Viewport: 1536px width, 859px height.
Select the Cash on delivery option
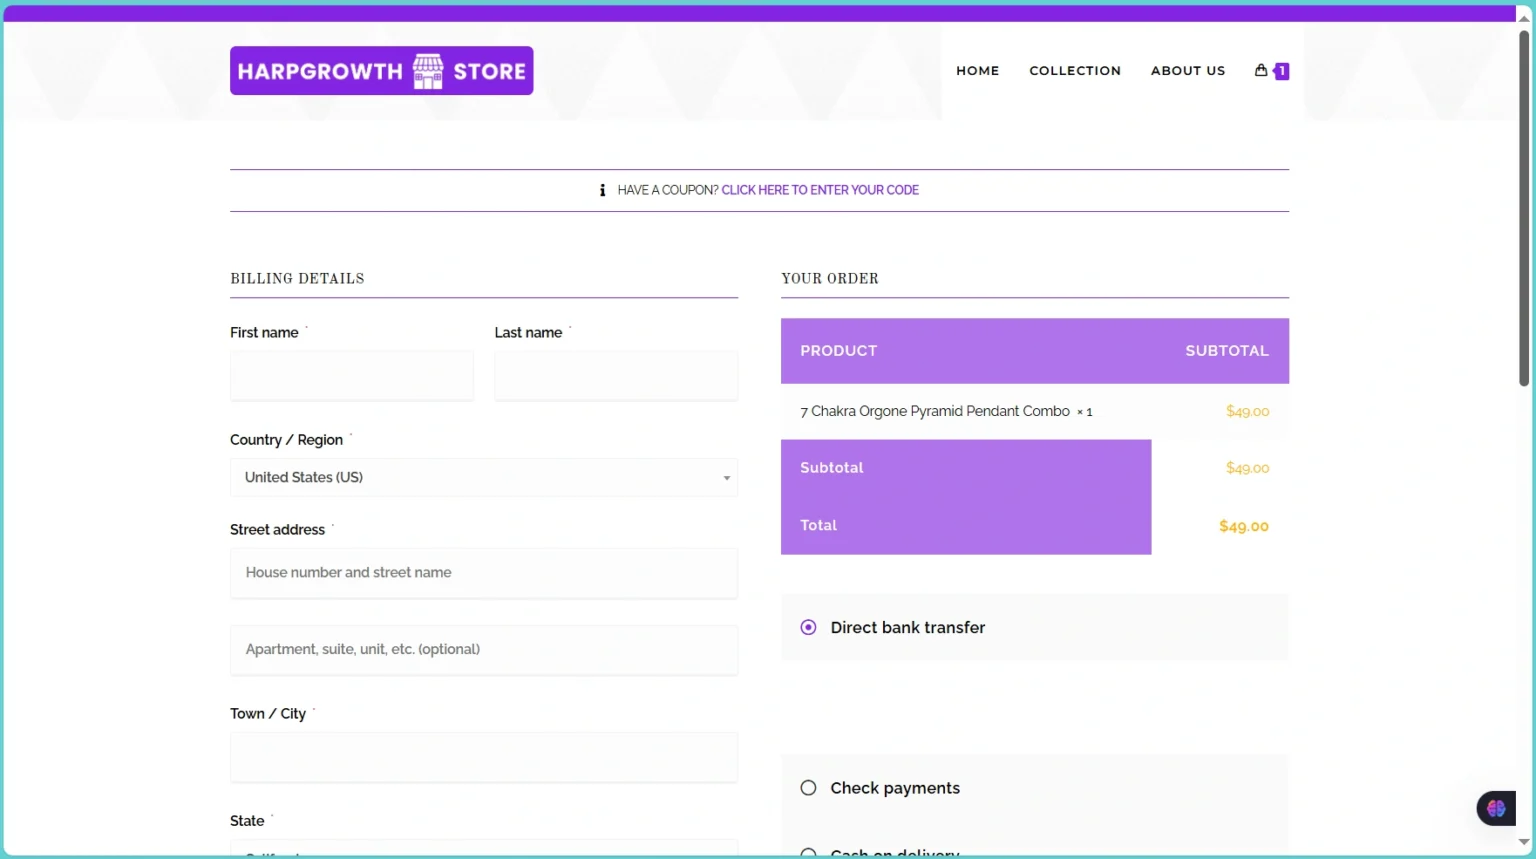coord(808,853)
